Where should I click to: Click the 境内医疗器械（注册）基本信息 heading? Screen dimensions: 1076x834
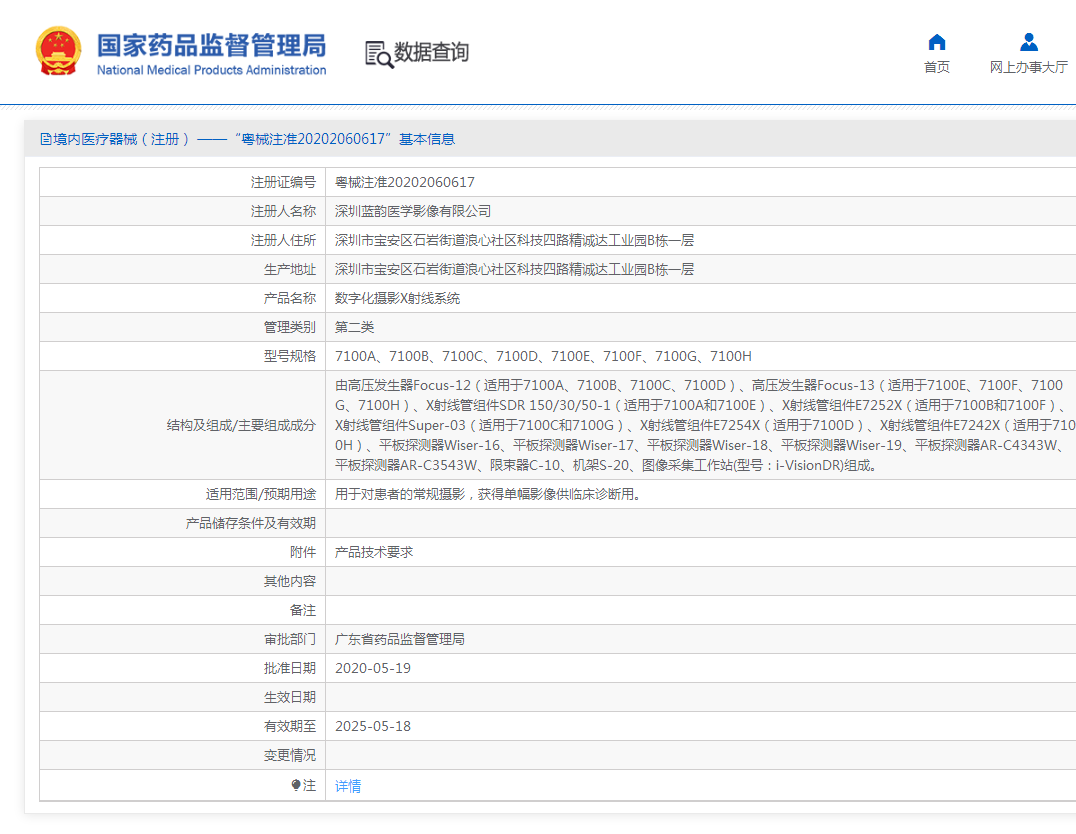(x=247, y=139)
